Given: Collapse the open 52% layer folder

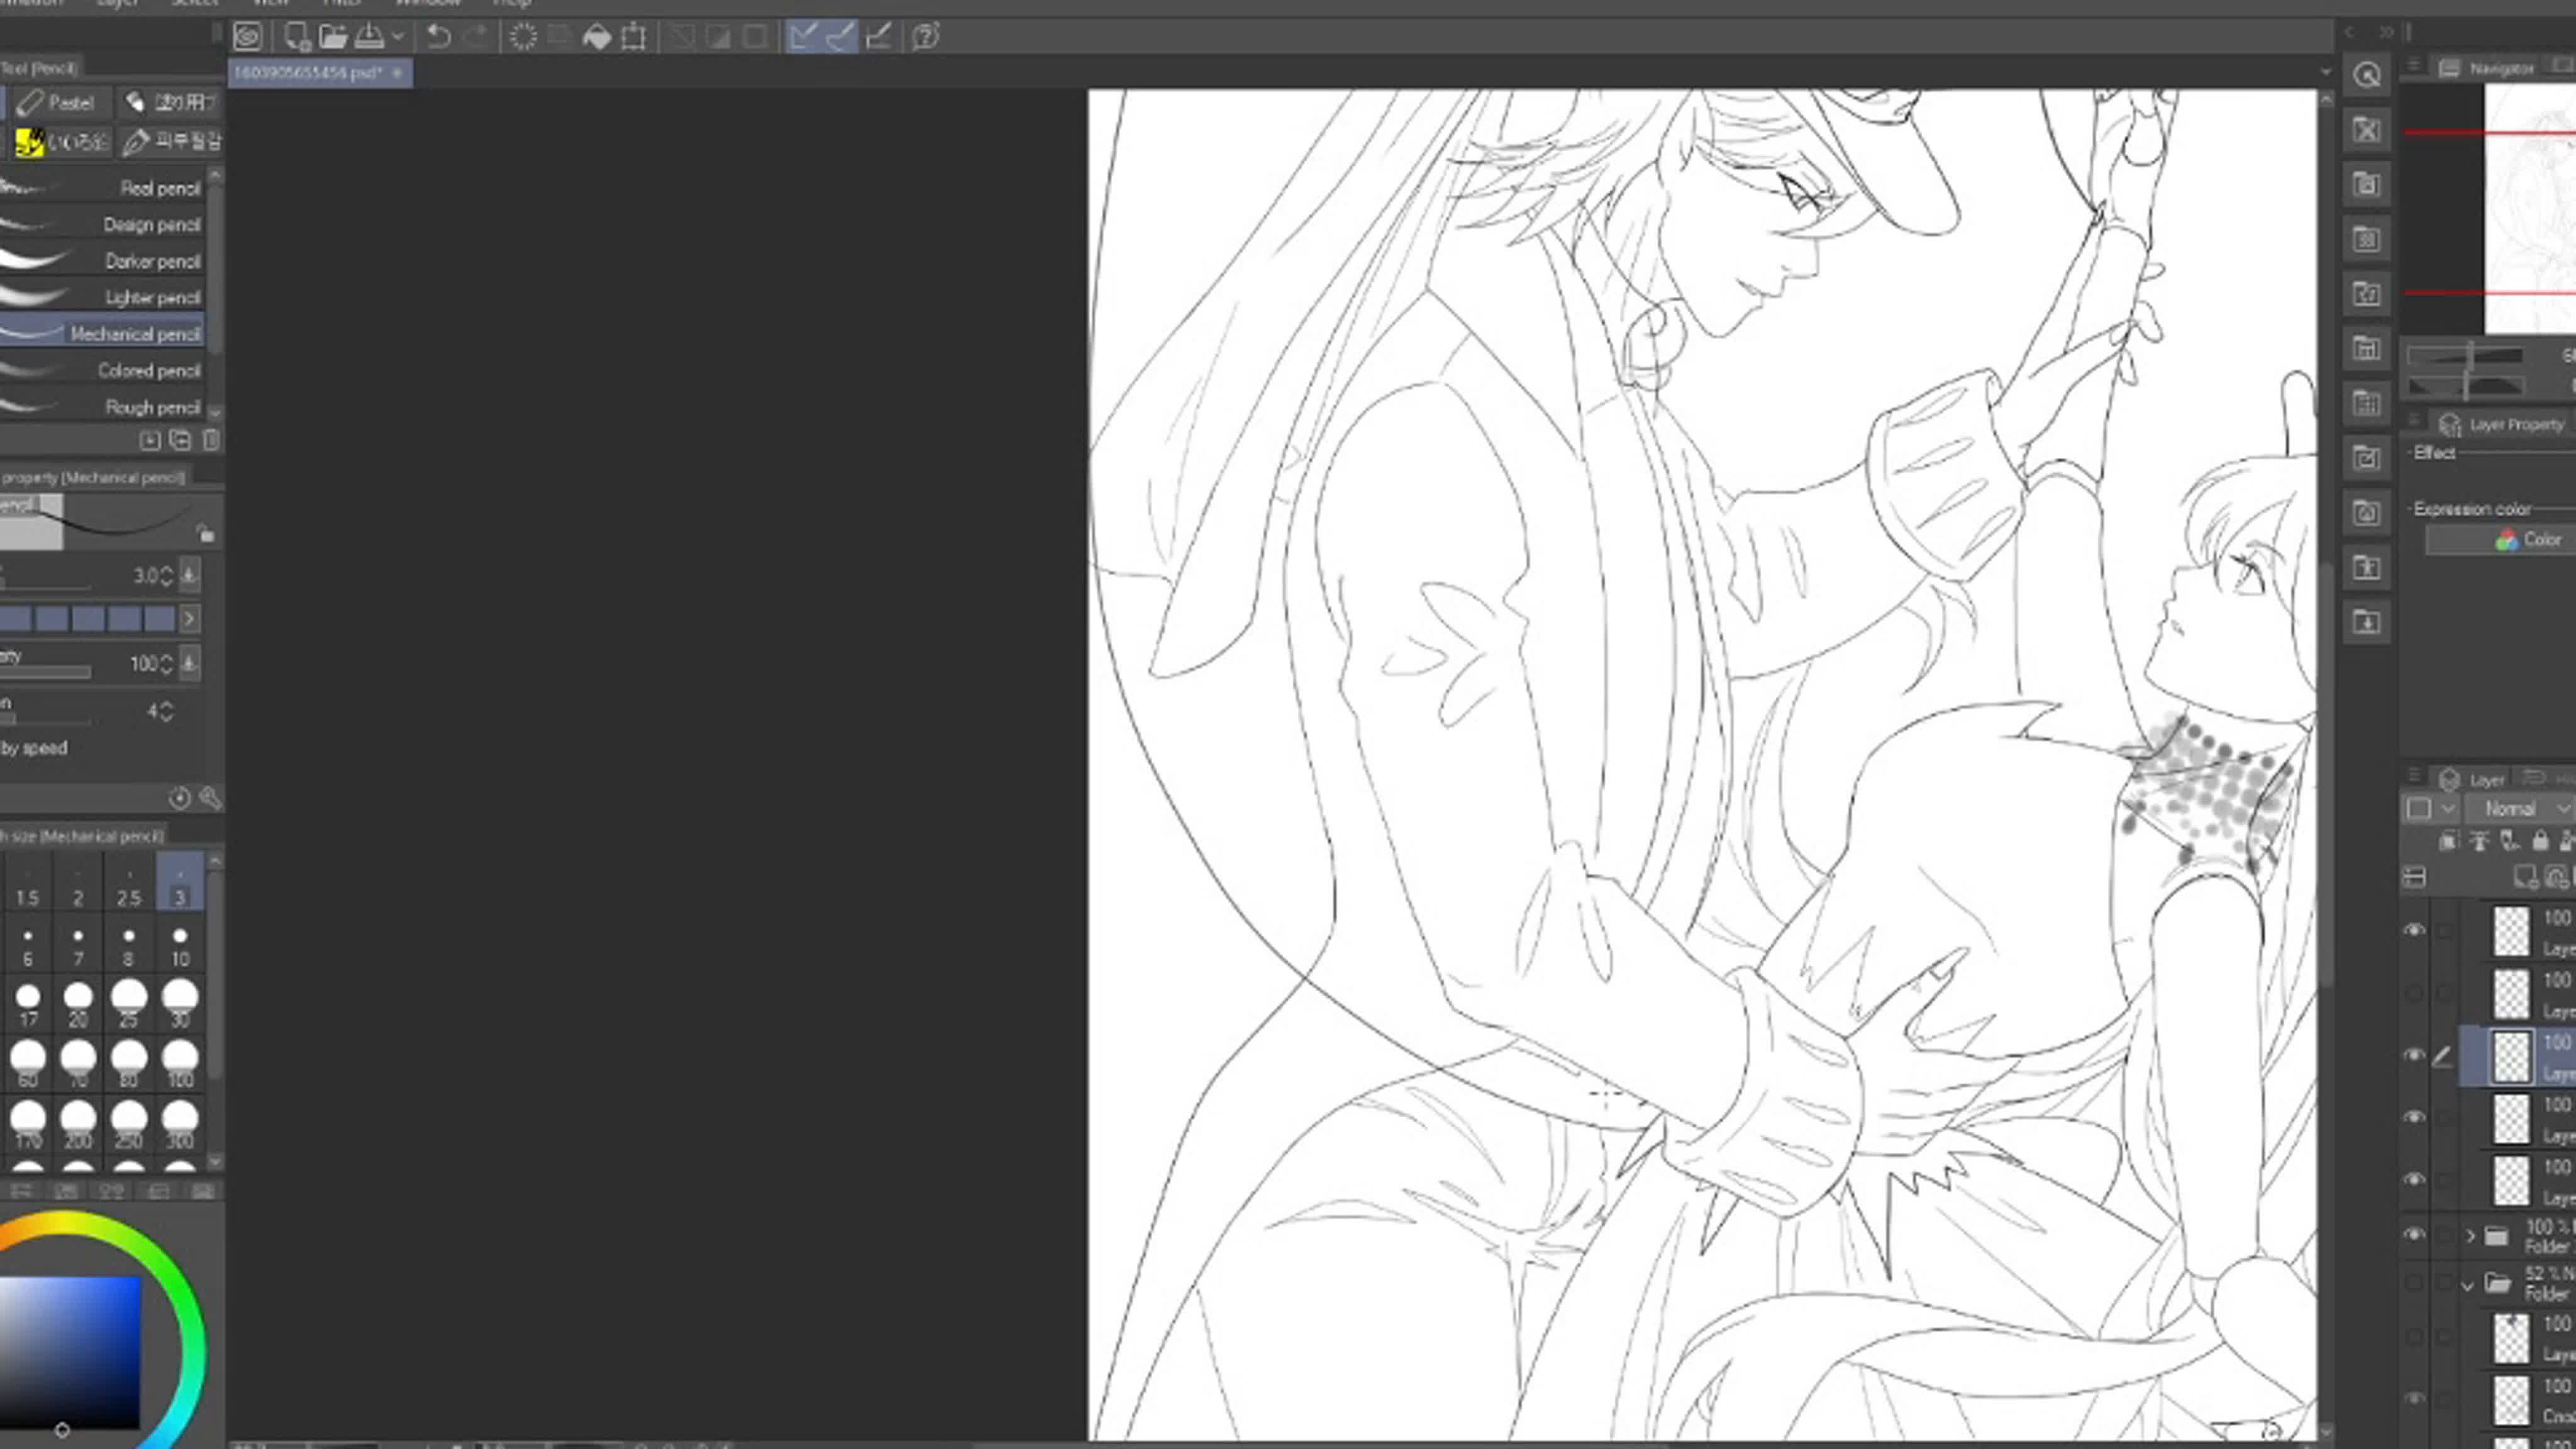Looking at the screenshot, I should [2468, 1285].
